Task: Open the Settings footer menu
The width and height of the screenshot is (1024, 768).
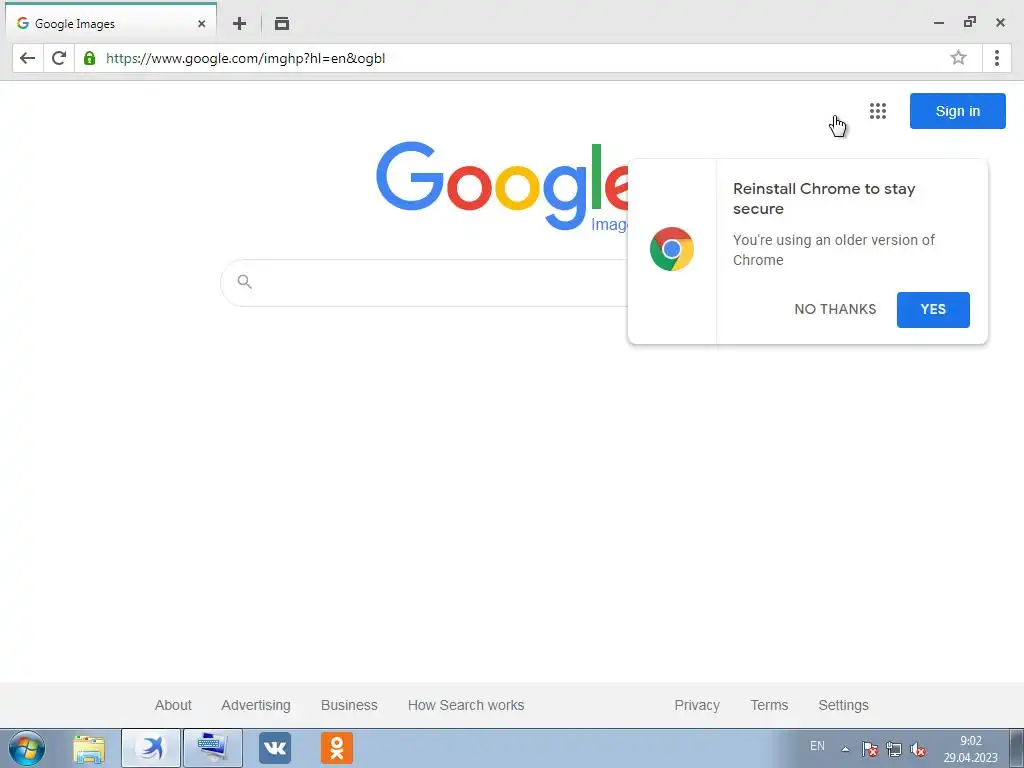Action: [843, 705]
